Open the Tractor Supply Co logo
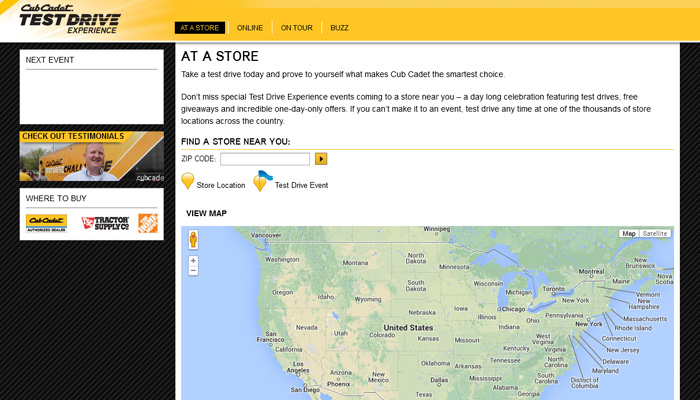 tap(105, 223)
